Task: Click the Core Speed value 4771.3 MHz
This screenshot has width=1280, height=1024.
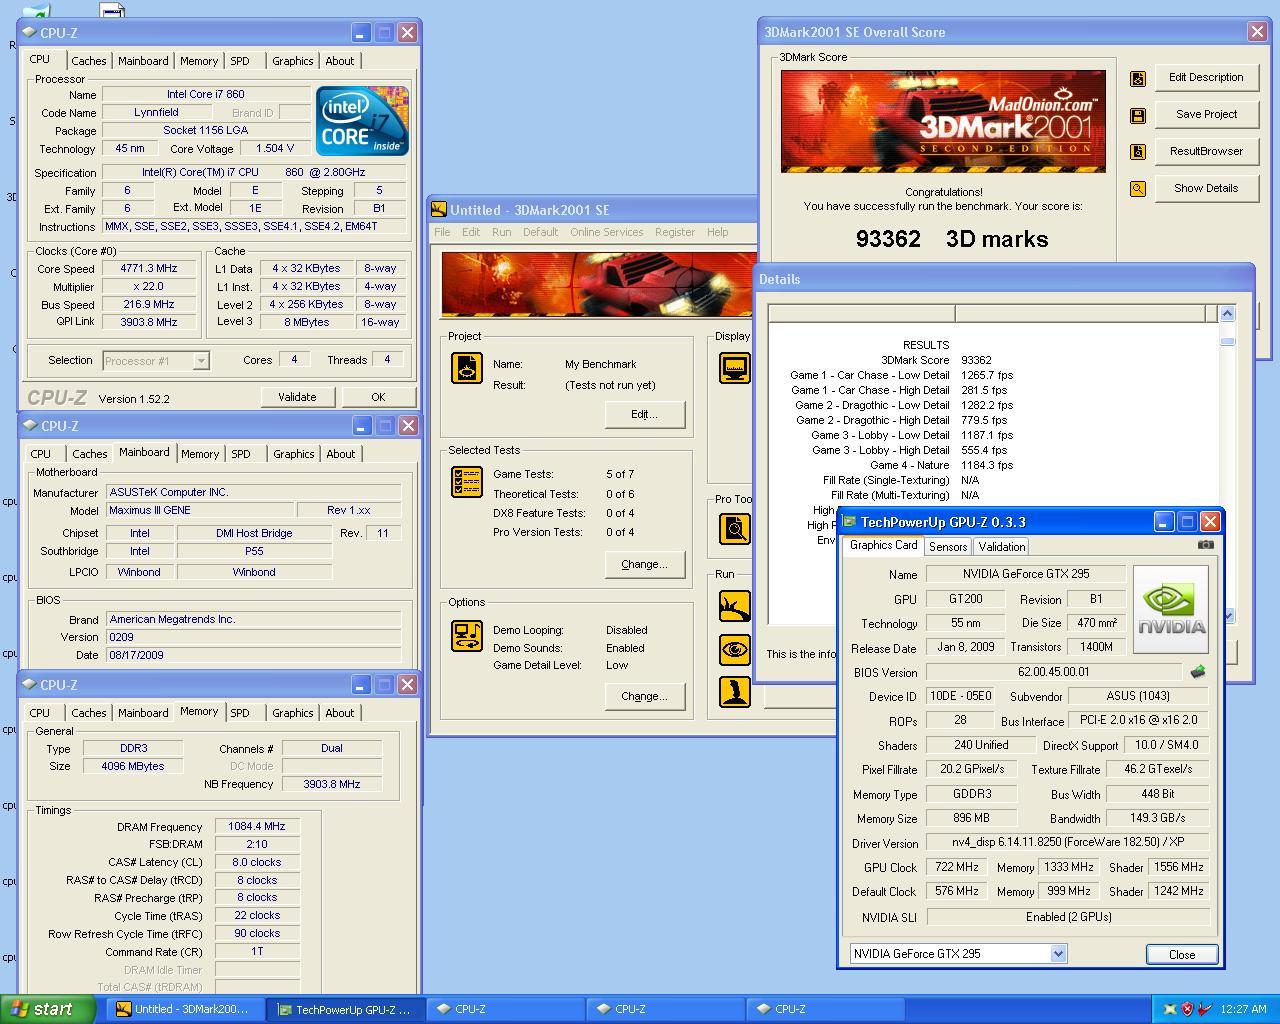Action: 149,269
